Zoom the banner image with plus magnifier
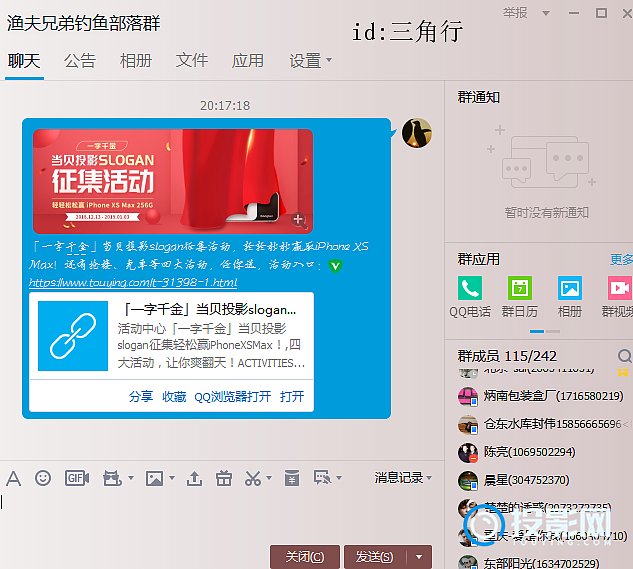The image size is (633, 569). coord(298,219)
